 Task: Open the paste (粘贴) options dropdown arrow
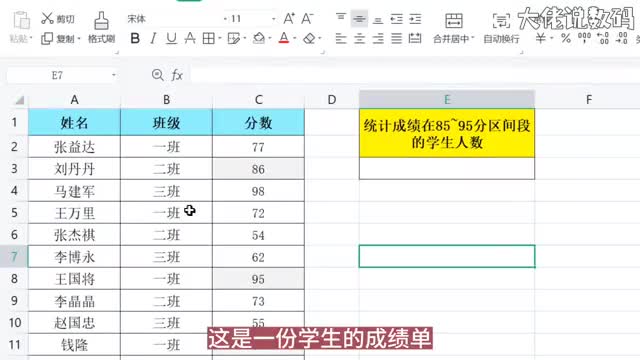coord(31,39)
